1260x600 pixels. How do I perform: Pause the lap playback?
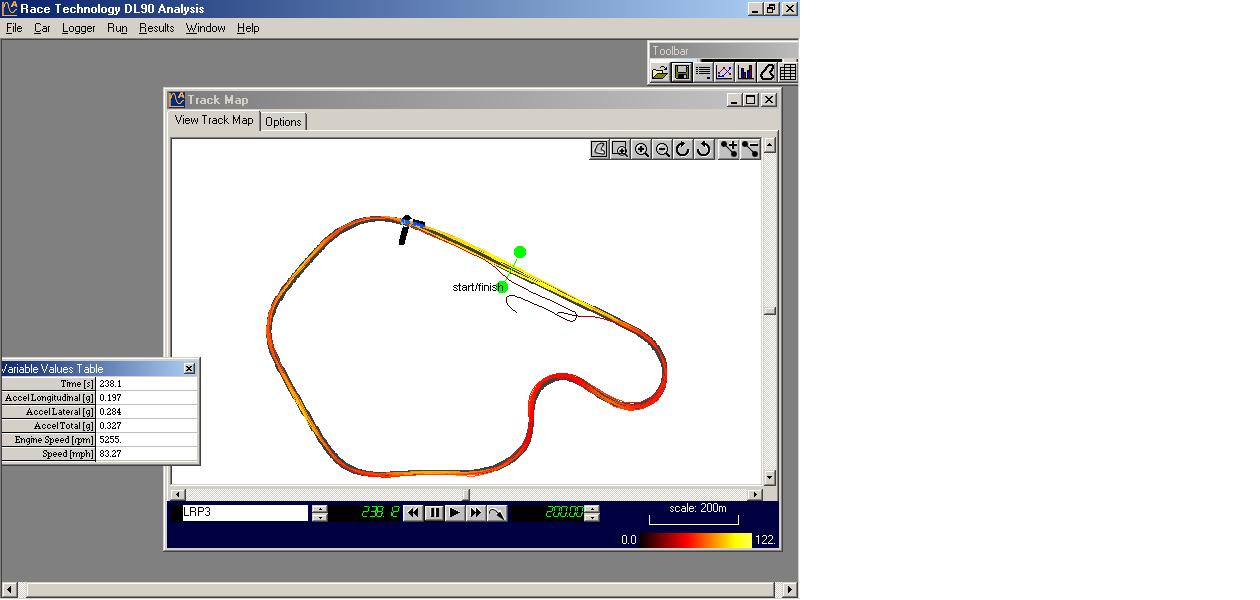coord(434,513)
